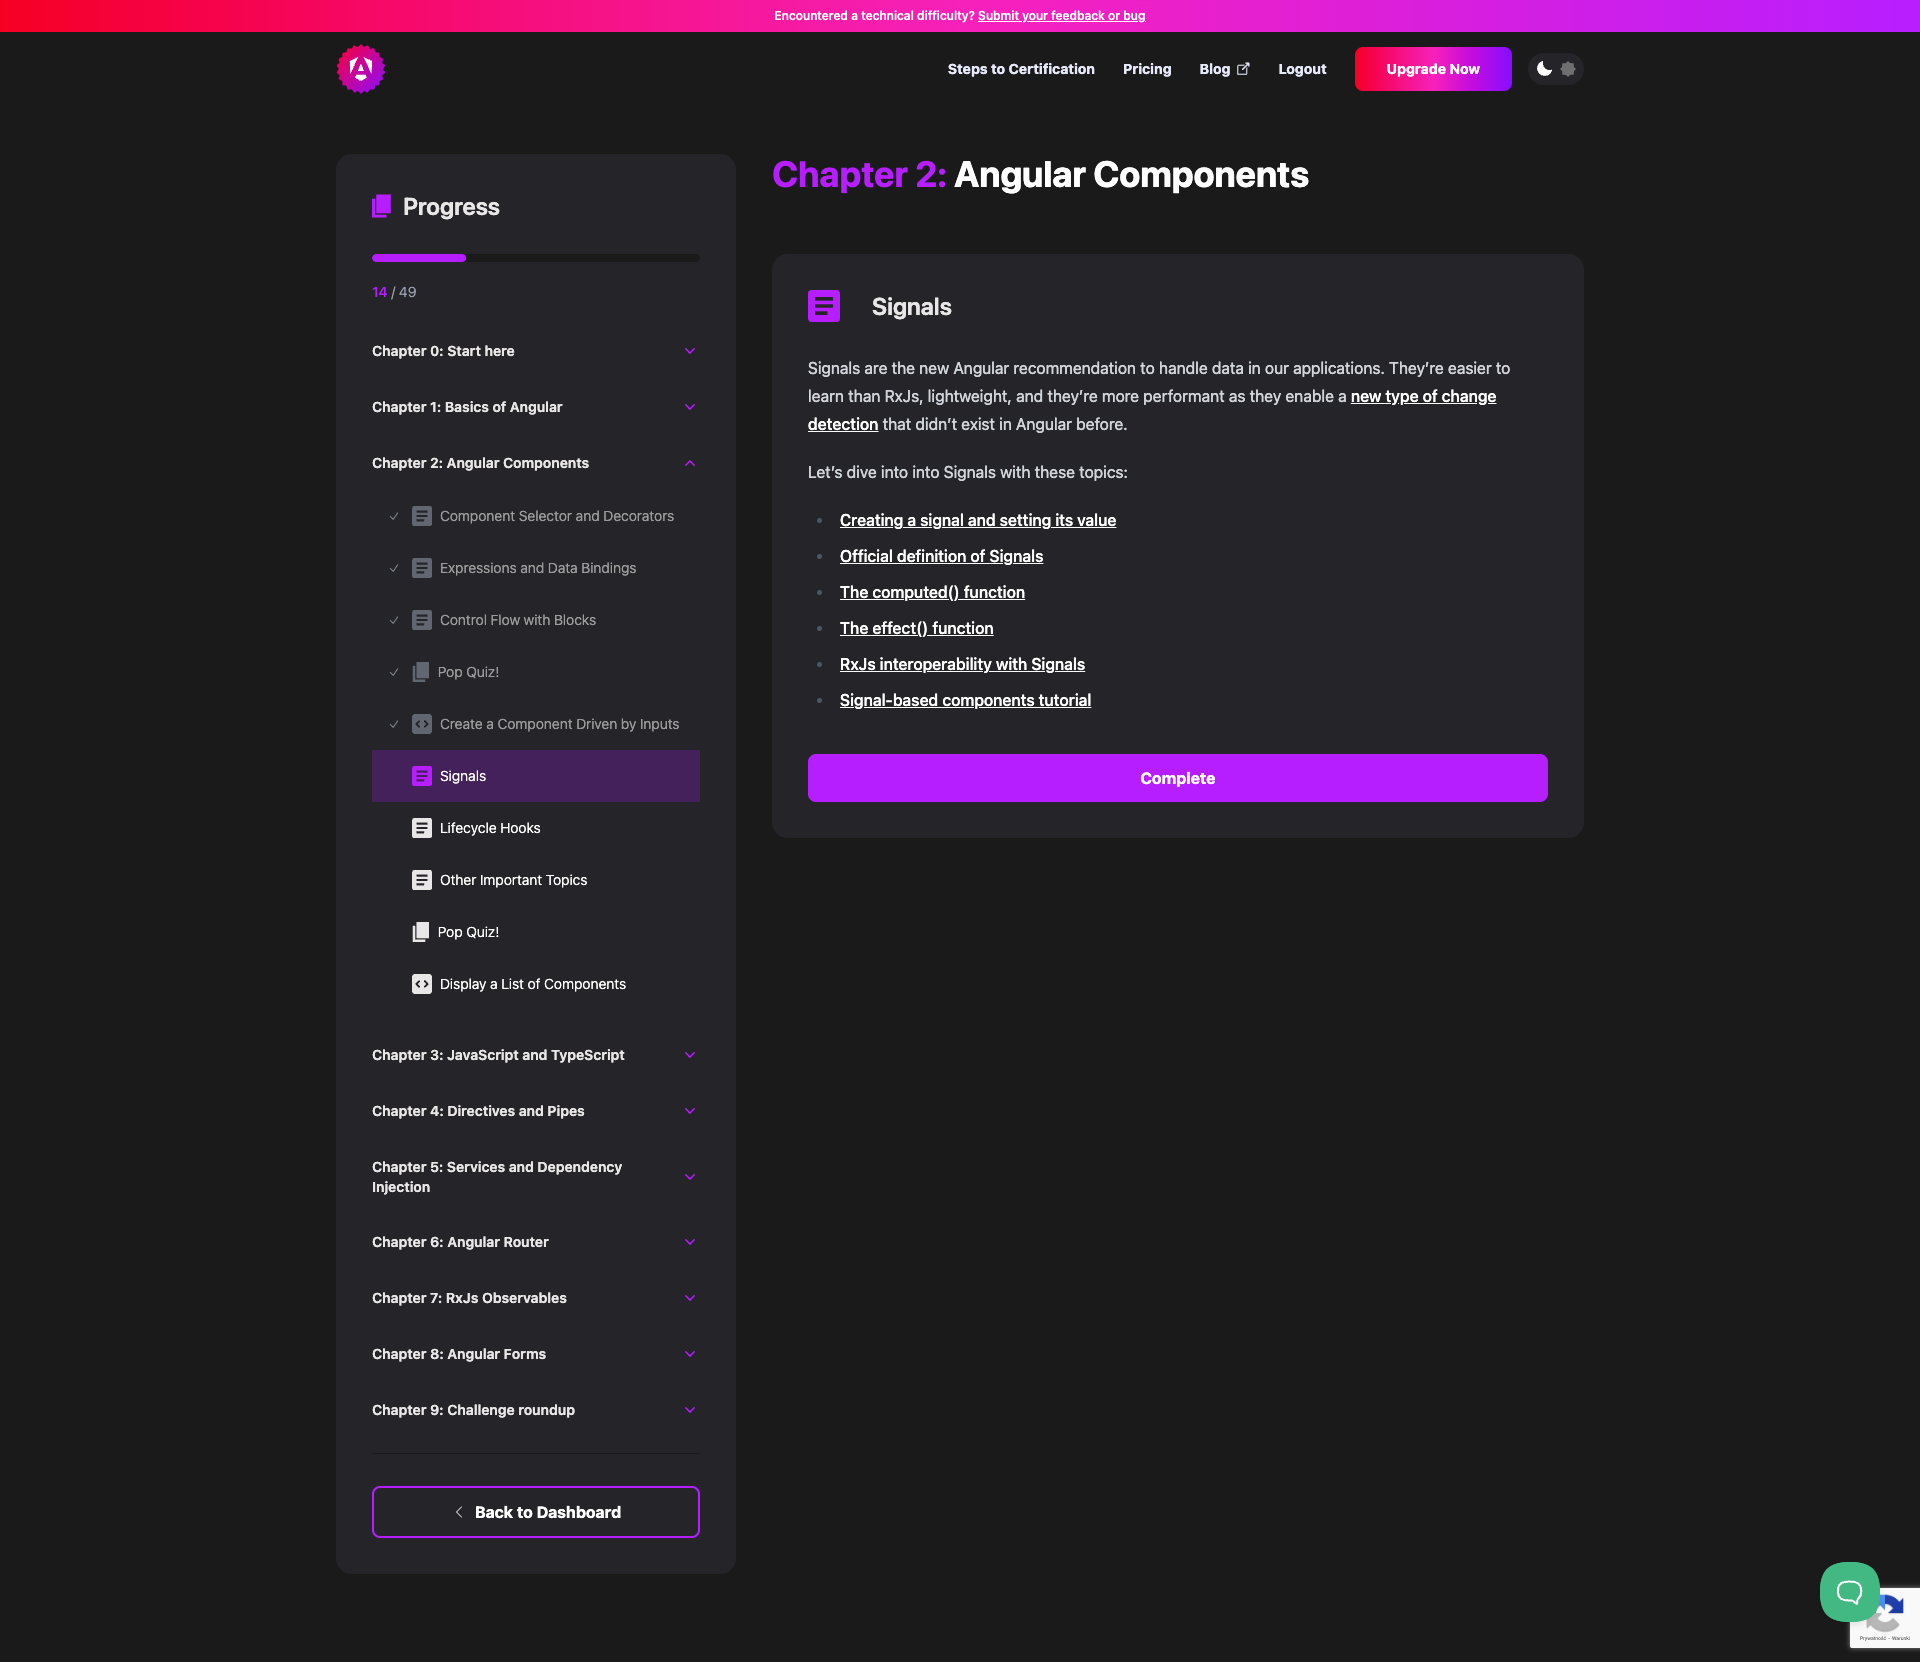
Task: Select the sun light-mode toggle option
Action: point(1568,69)
